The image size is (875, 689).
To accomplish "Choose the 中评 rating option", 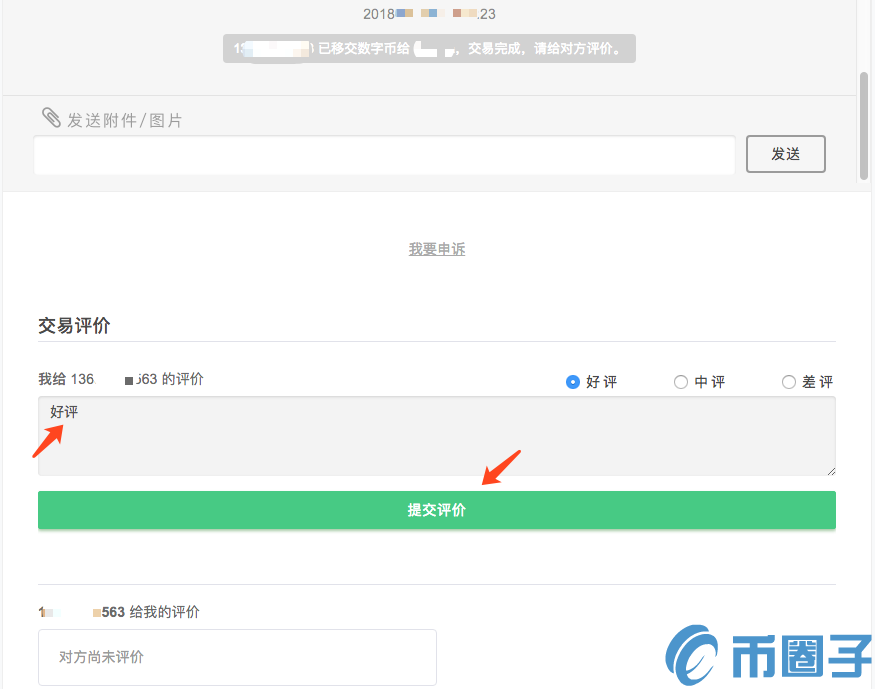I will (x=681, y=381).
